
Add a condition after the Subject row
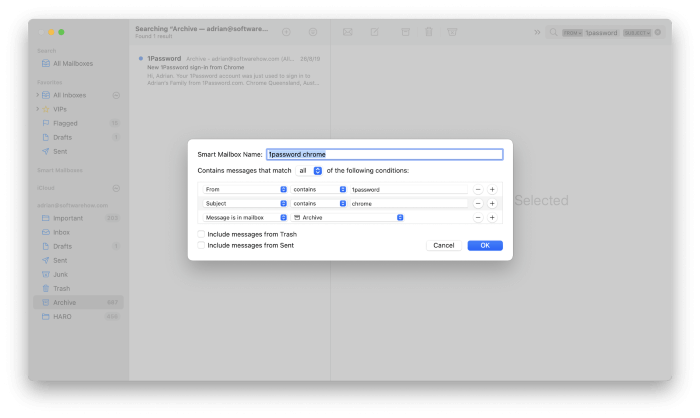pos(492,203)
